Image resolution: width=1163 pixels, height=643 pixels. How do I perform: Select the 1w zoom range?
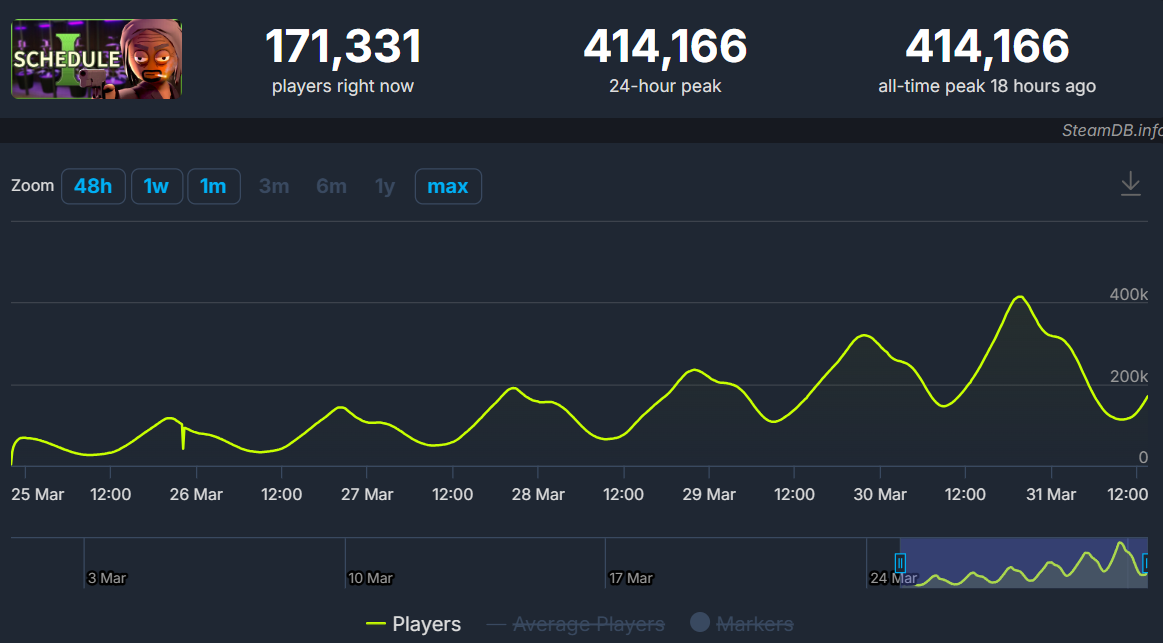pyautogui.click(x=156, y=186)
